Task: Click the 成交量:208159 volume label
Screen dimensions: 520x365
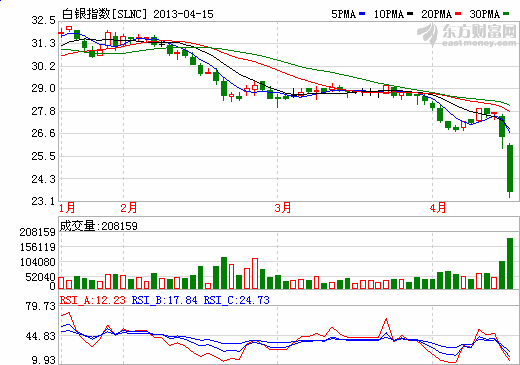Action: point(98,226)
